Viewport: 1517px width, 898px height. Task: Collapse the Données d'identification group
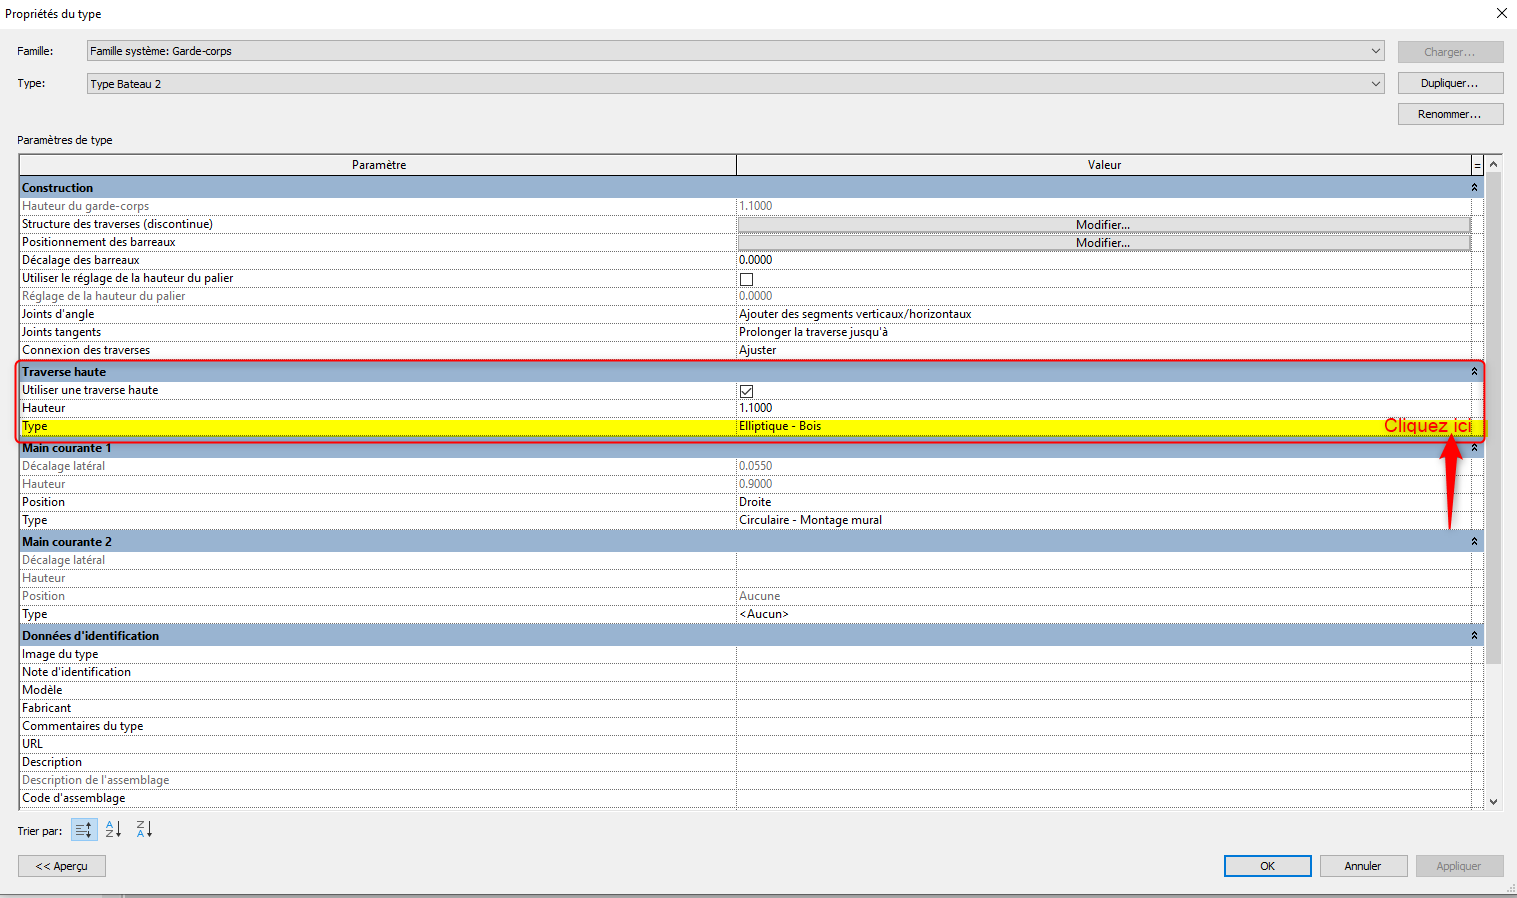(x=1474, y=636)
